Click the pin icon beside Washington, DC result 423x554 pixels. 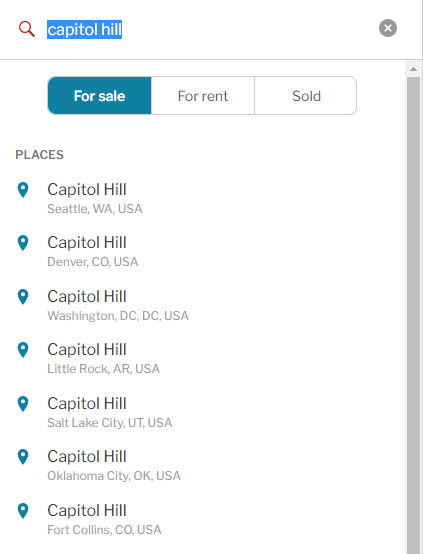coord(23,297)
